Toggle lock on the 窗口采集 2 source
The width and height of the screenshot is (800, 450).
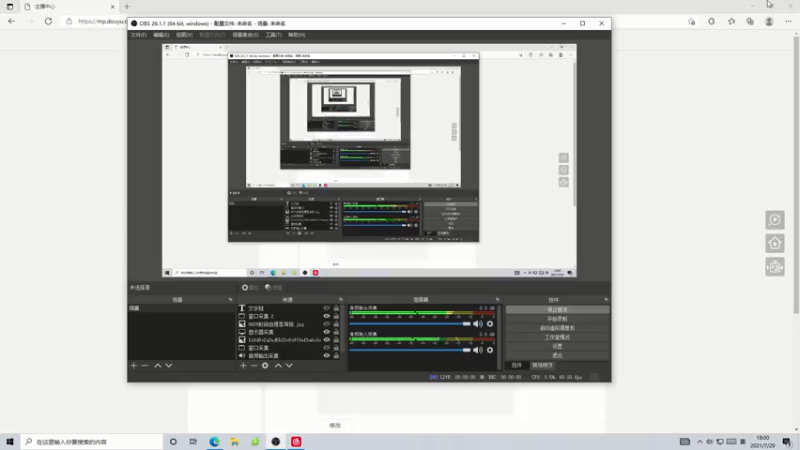click(x=336, y=316)
